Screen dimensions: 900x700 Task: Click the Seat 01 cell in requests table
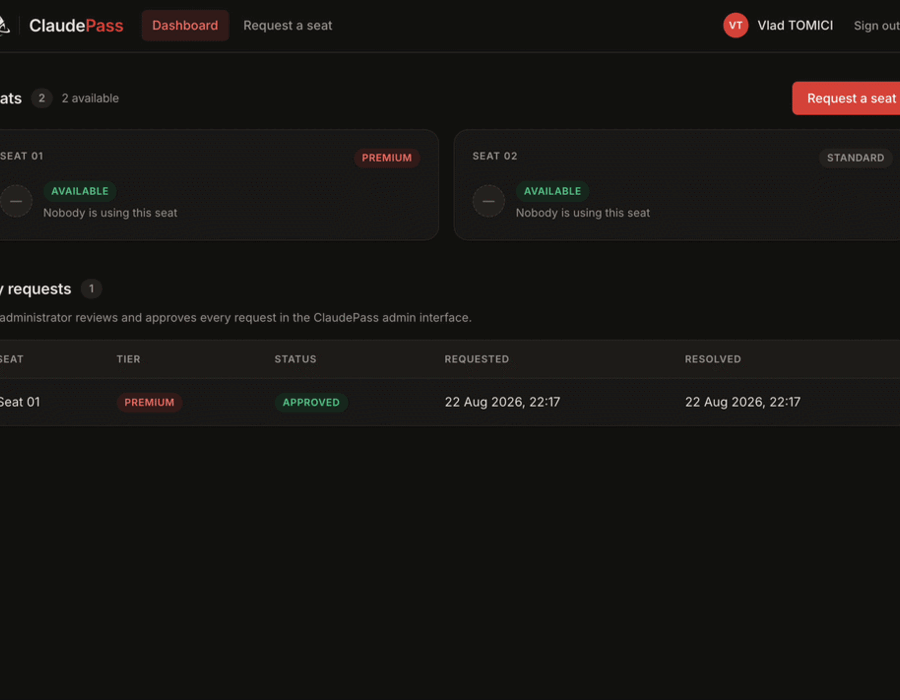tap(20, 402)
